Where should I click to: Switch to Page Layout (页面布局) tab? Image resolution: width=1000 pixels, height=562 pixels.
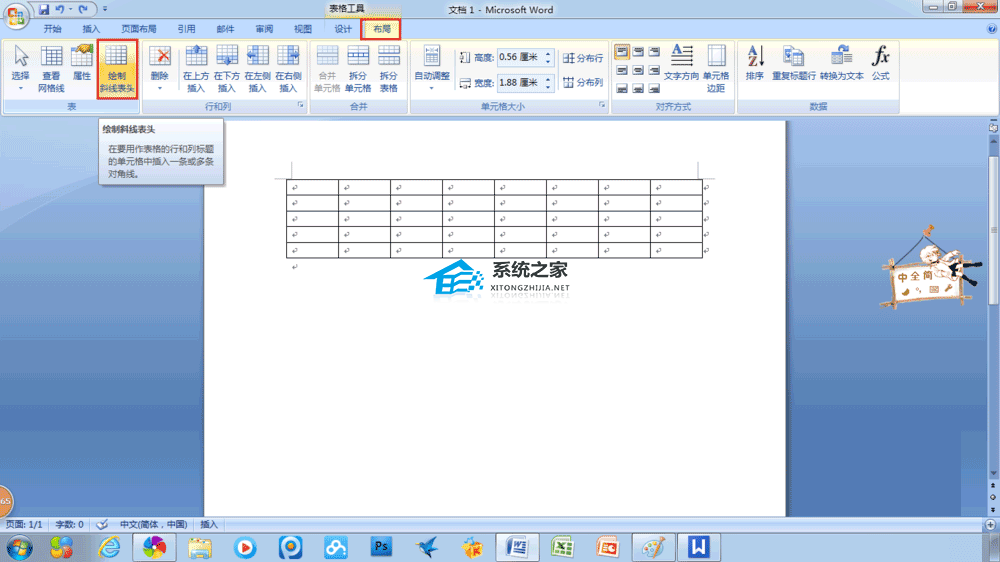coord(139,29)
